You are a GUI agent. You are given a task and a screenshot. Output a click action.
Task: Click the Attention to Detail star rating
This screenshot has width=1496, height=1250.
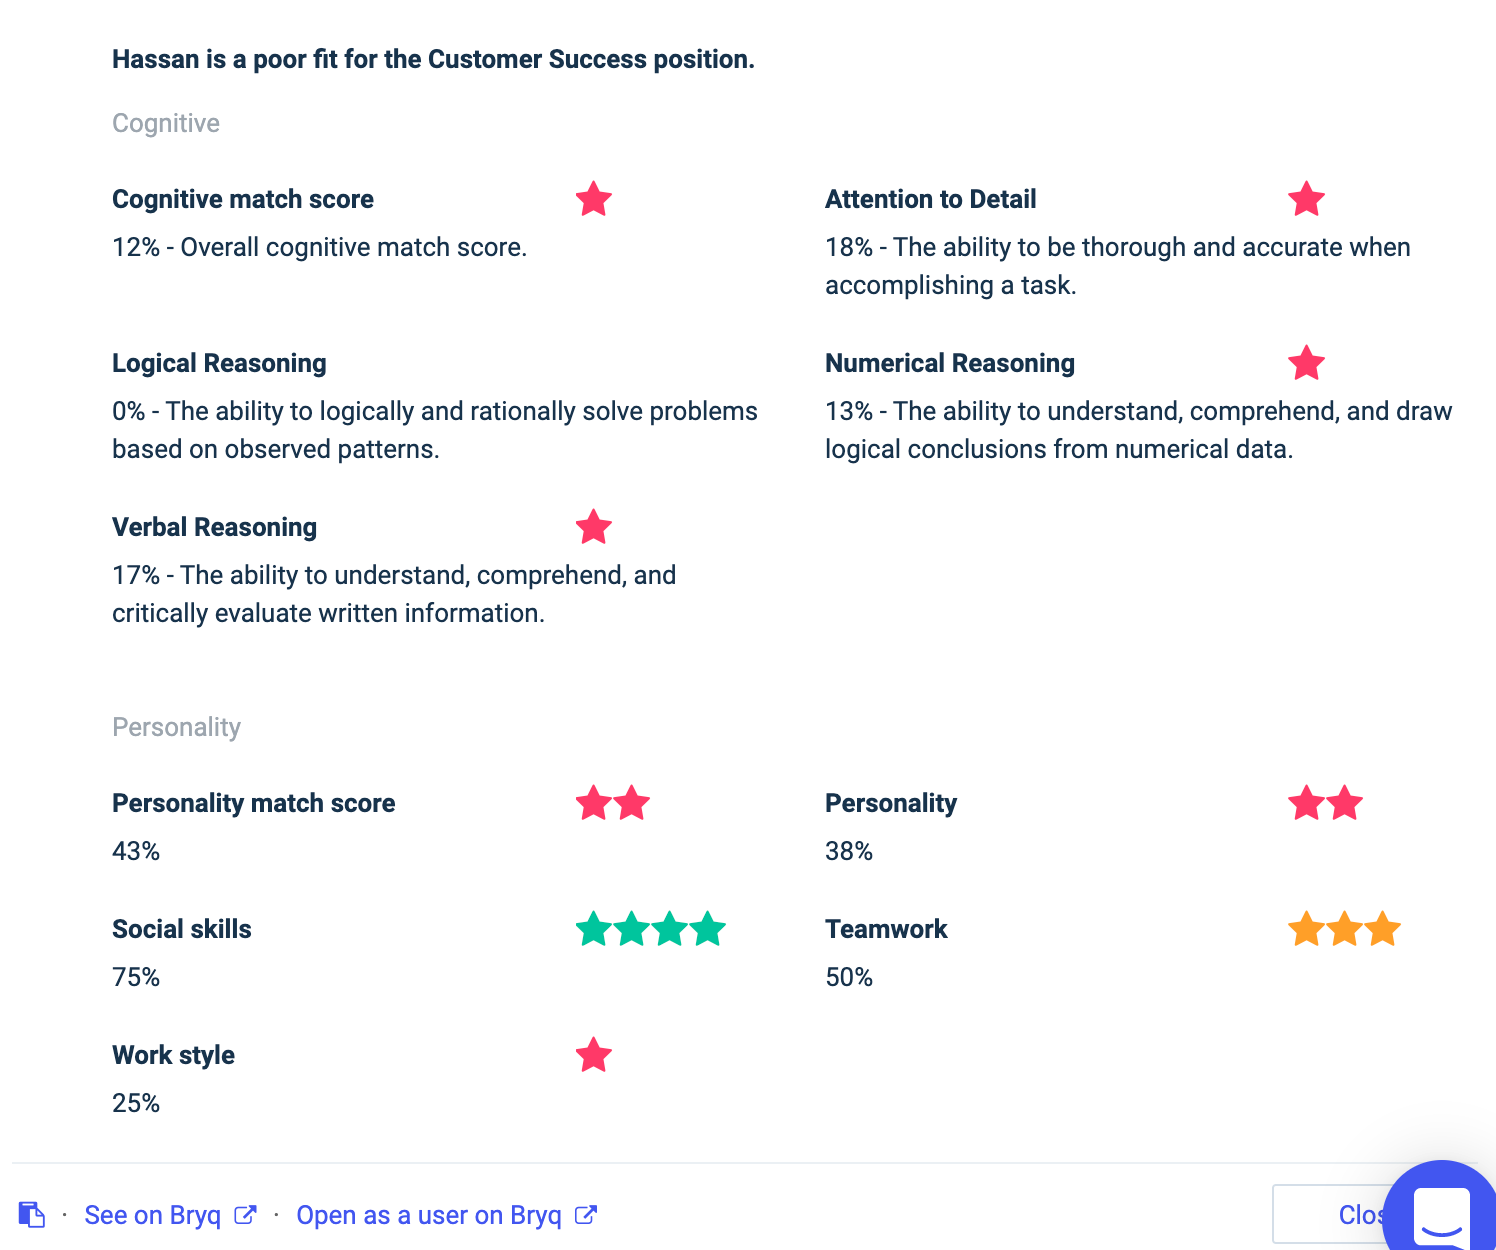pos(1306,199)
